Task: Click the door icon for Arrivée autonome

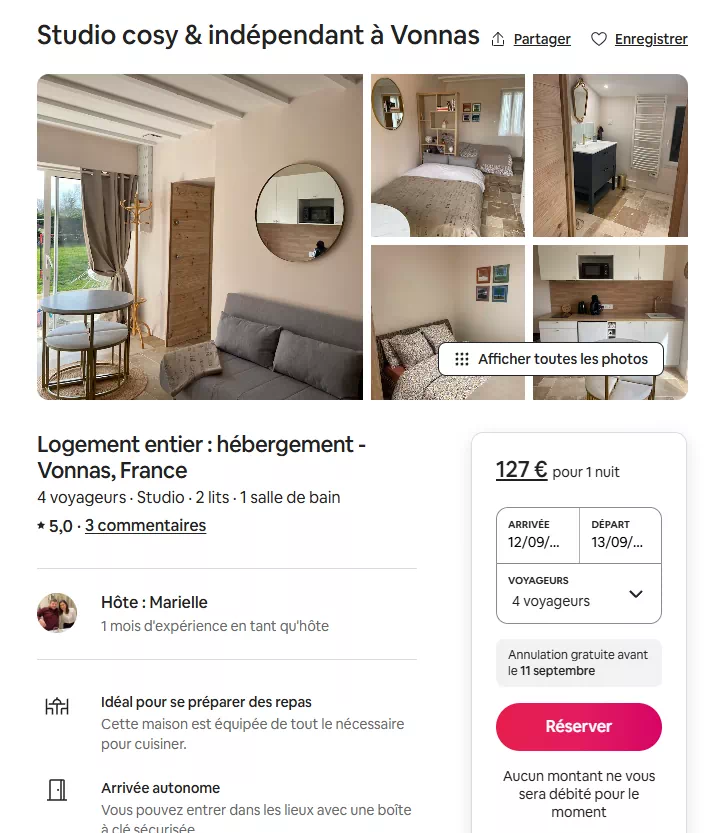Action: (57, 790)
